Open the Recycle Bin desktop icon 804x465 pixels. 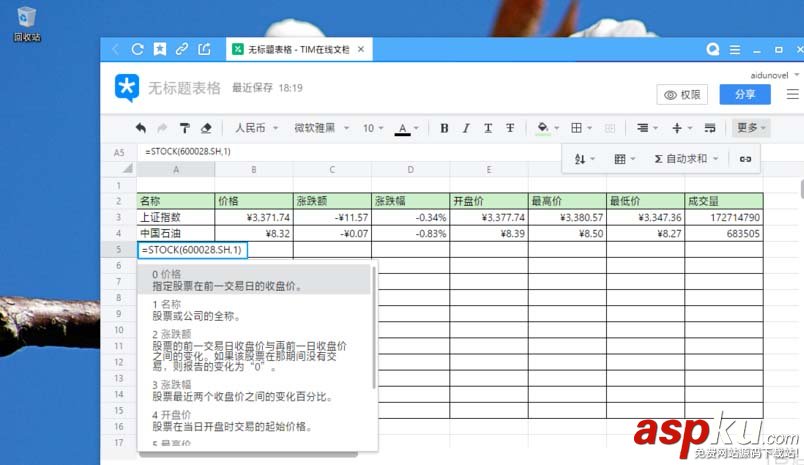point(27,24)
